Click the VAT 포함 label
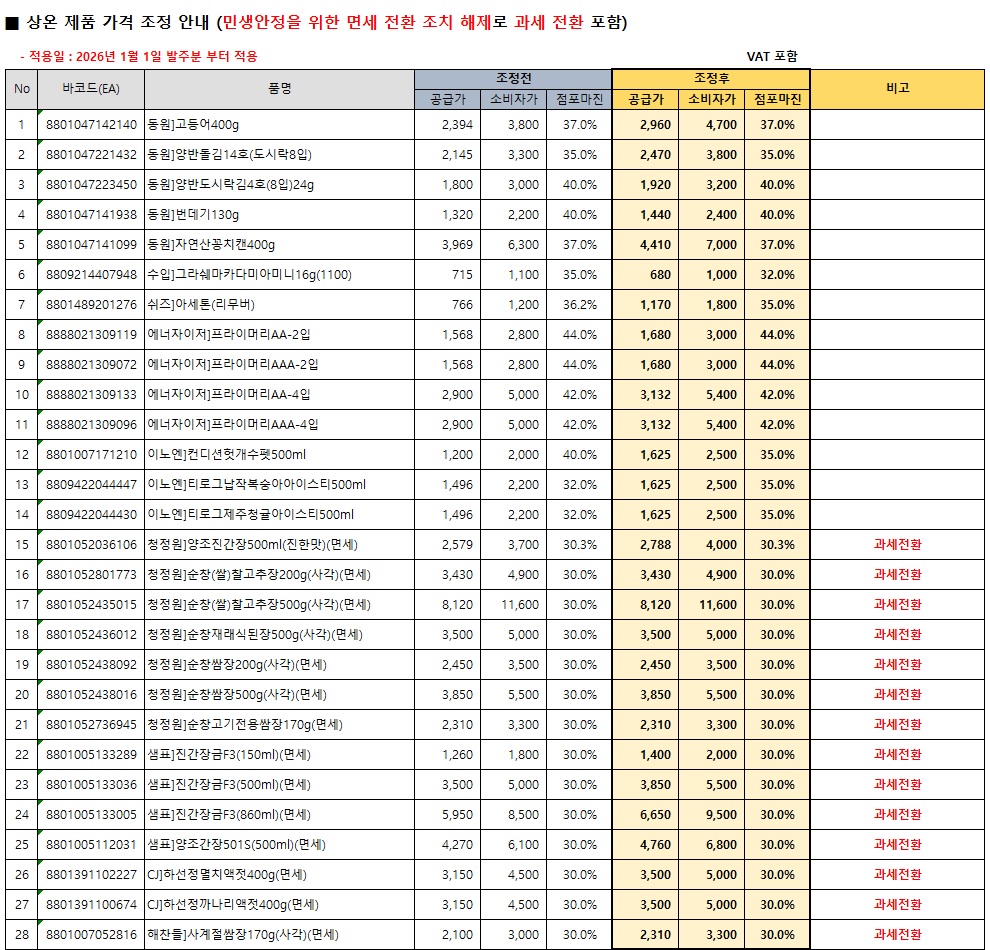 [x=772, y=57]
